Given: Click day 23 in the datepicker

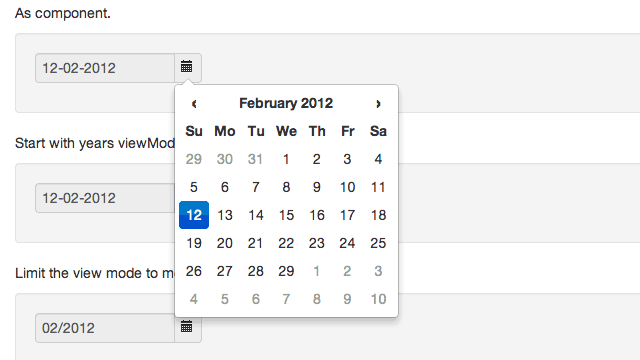Looking at the screenshot, I should [x=317, y=243].
